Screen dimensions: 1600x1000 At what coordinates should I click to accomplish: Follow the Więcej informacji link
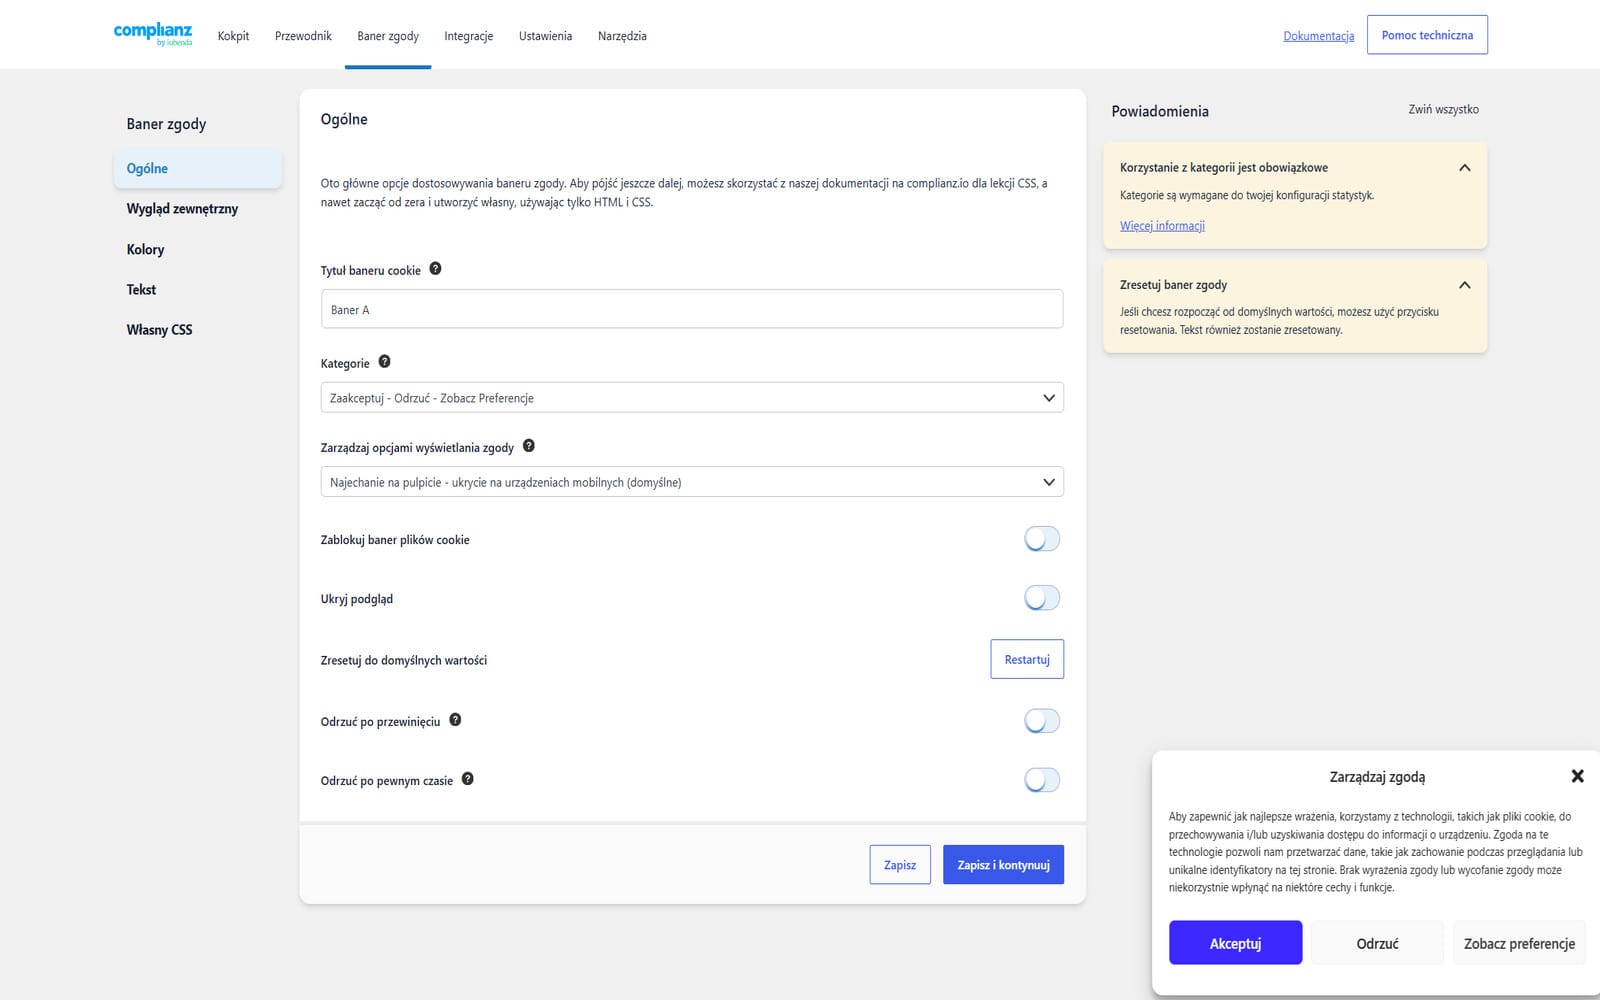click(1162, 226)
